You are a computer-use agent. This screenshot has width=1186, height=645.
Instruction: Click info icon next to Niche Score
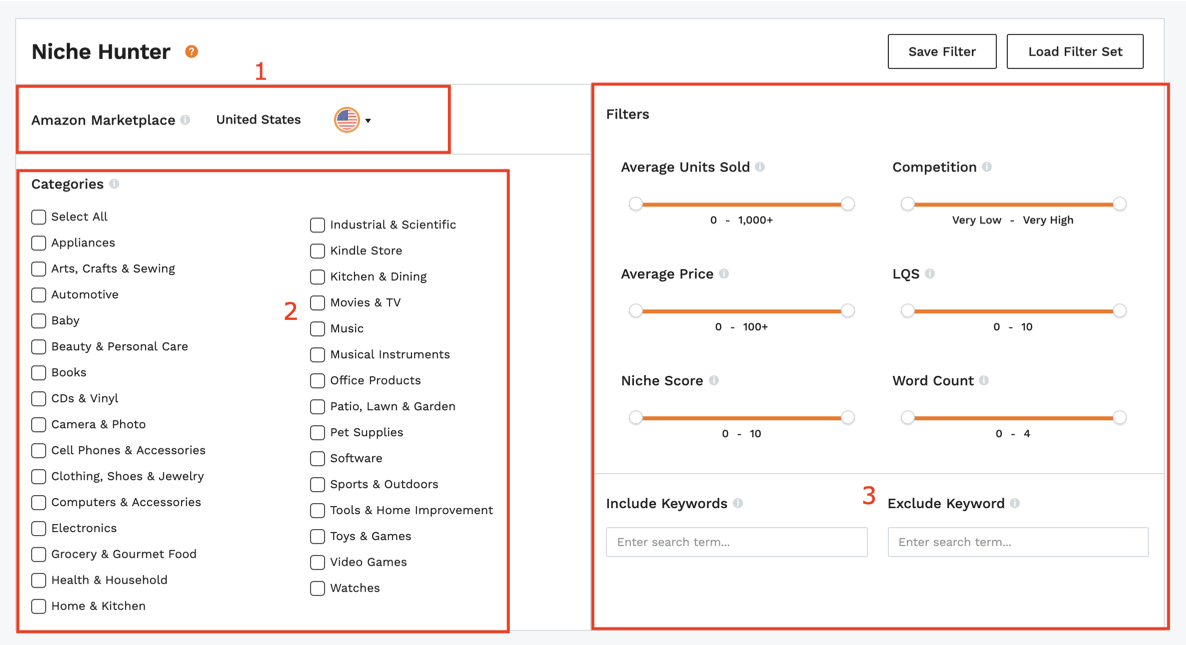pos(713,380)
